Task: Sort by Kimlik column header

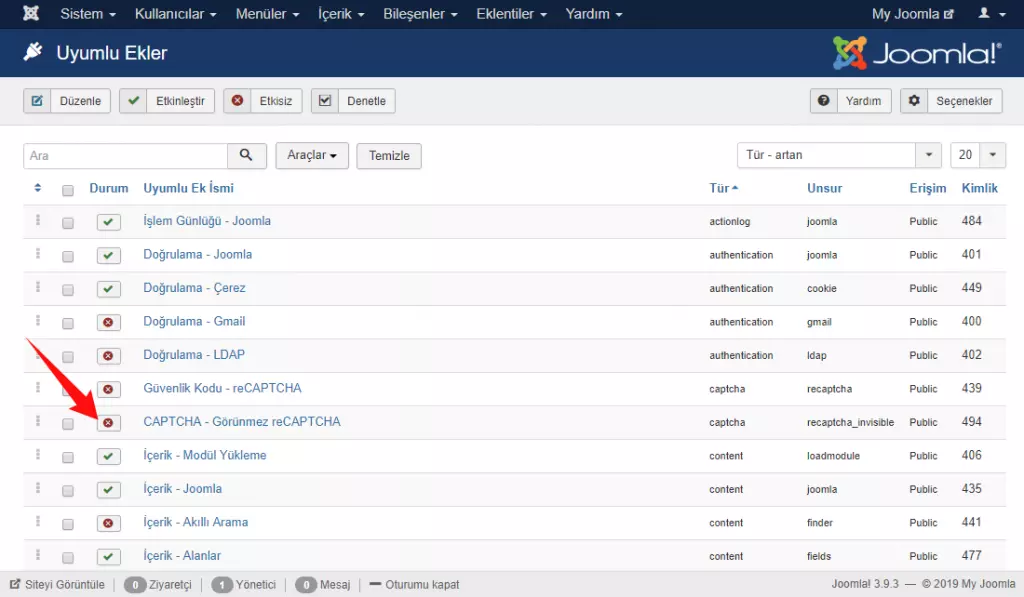Action: click(x=979, y=188)
